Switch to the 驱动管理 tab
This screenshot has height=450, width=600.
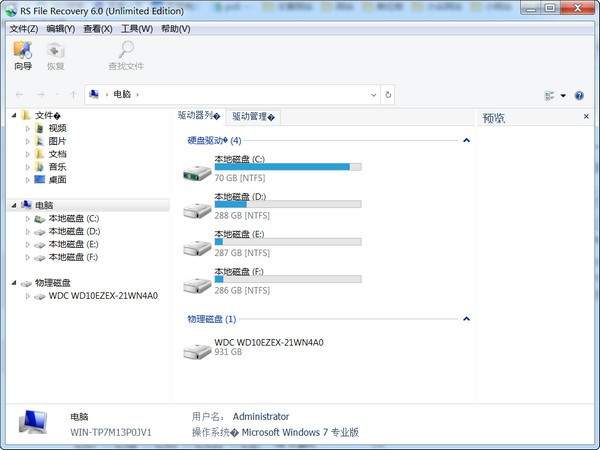click(252, 117)
